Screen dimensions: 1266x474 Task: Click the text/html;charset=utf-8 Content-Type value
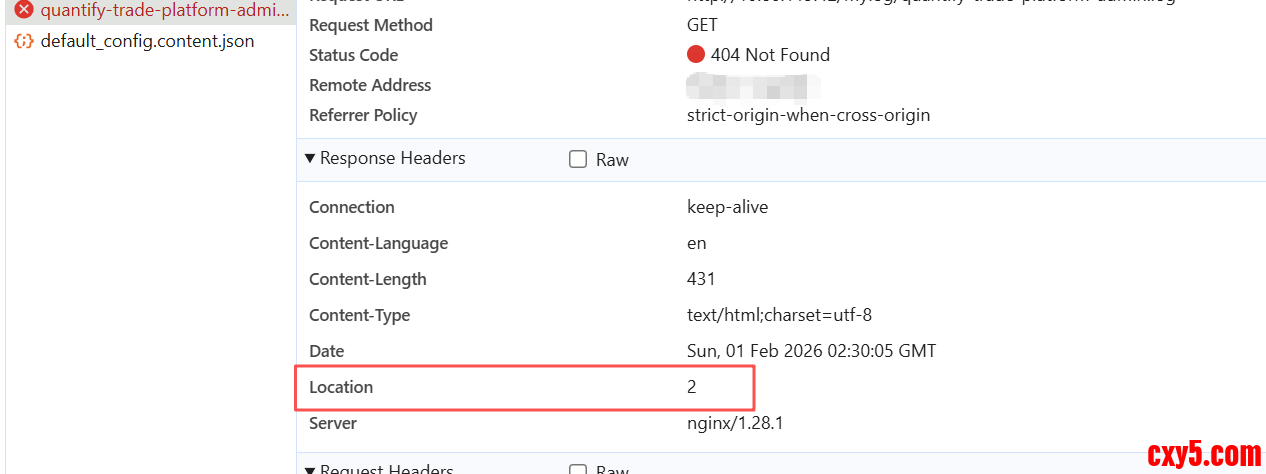pyautogui.click(x=779, y=315)
